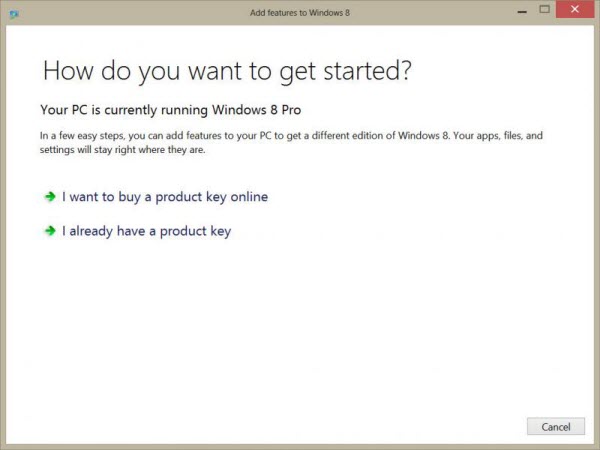Image resolution: width=600 pixels, height=450 pixels.
Task: Click the app icon in title bar
Action: pyautogui.click(x=14, y=15)
